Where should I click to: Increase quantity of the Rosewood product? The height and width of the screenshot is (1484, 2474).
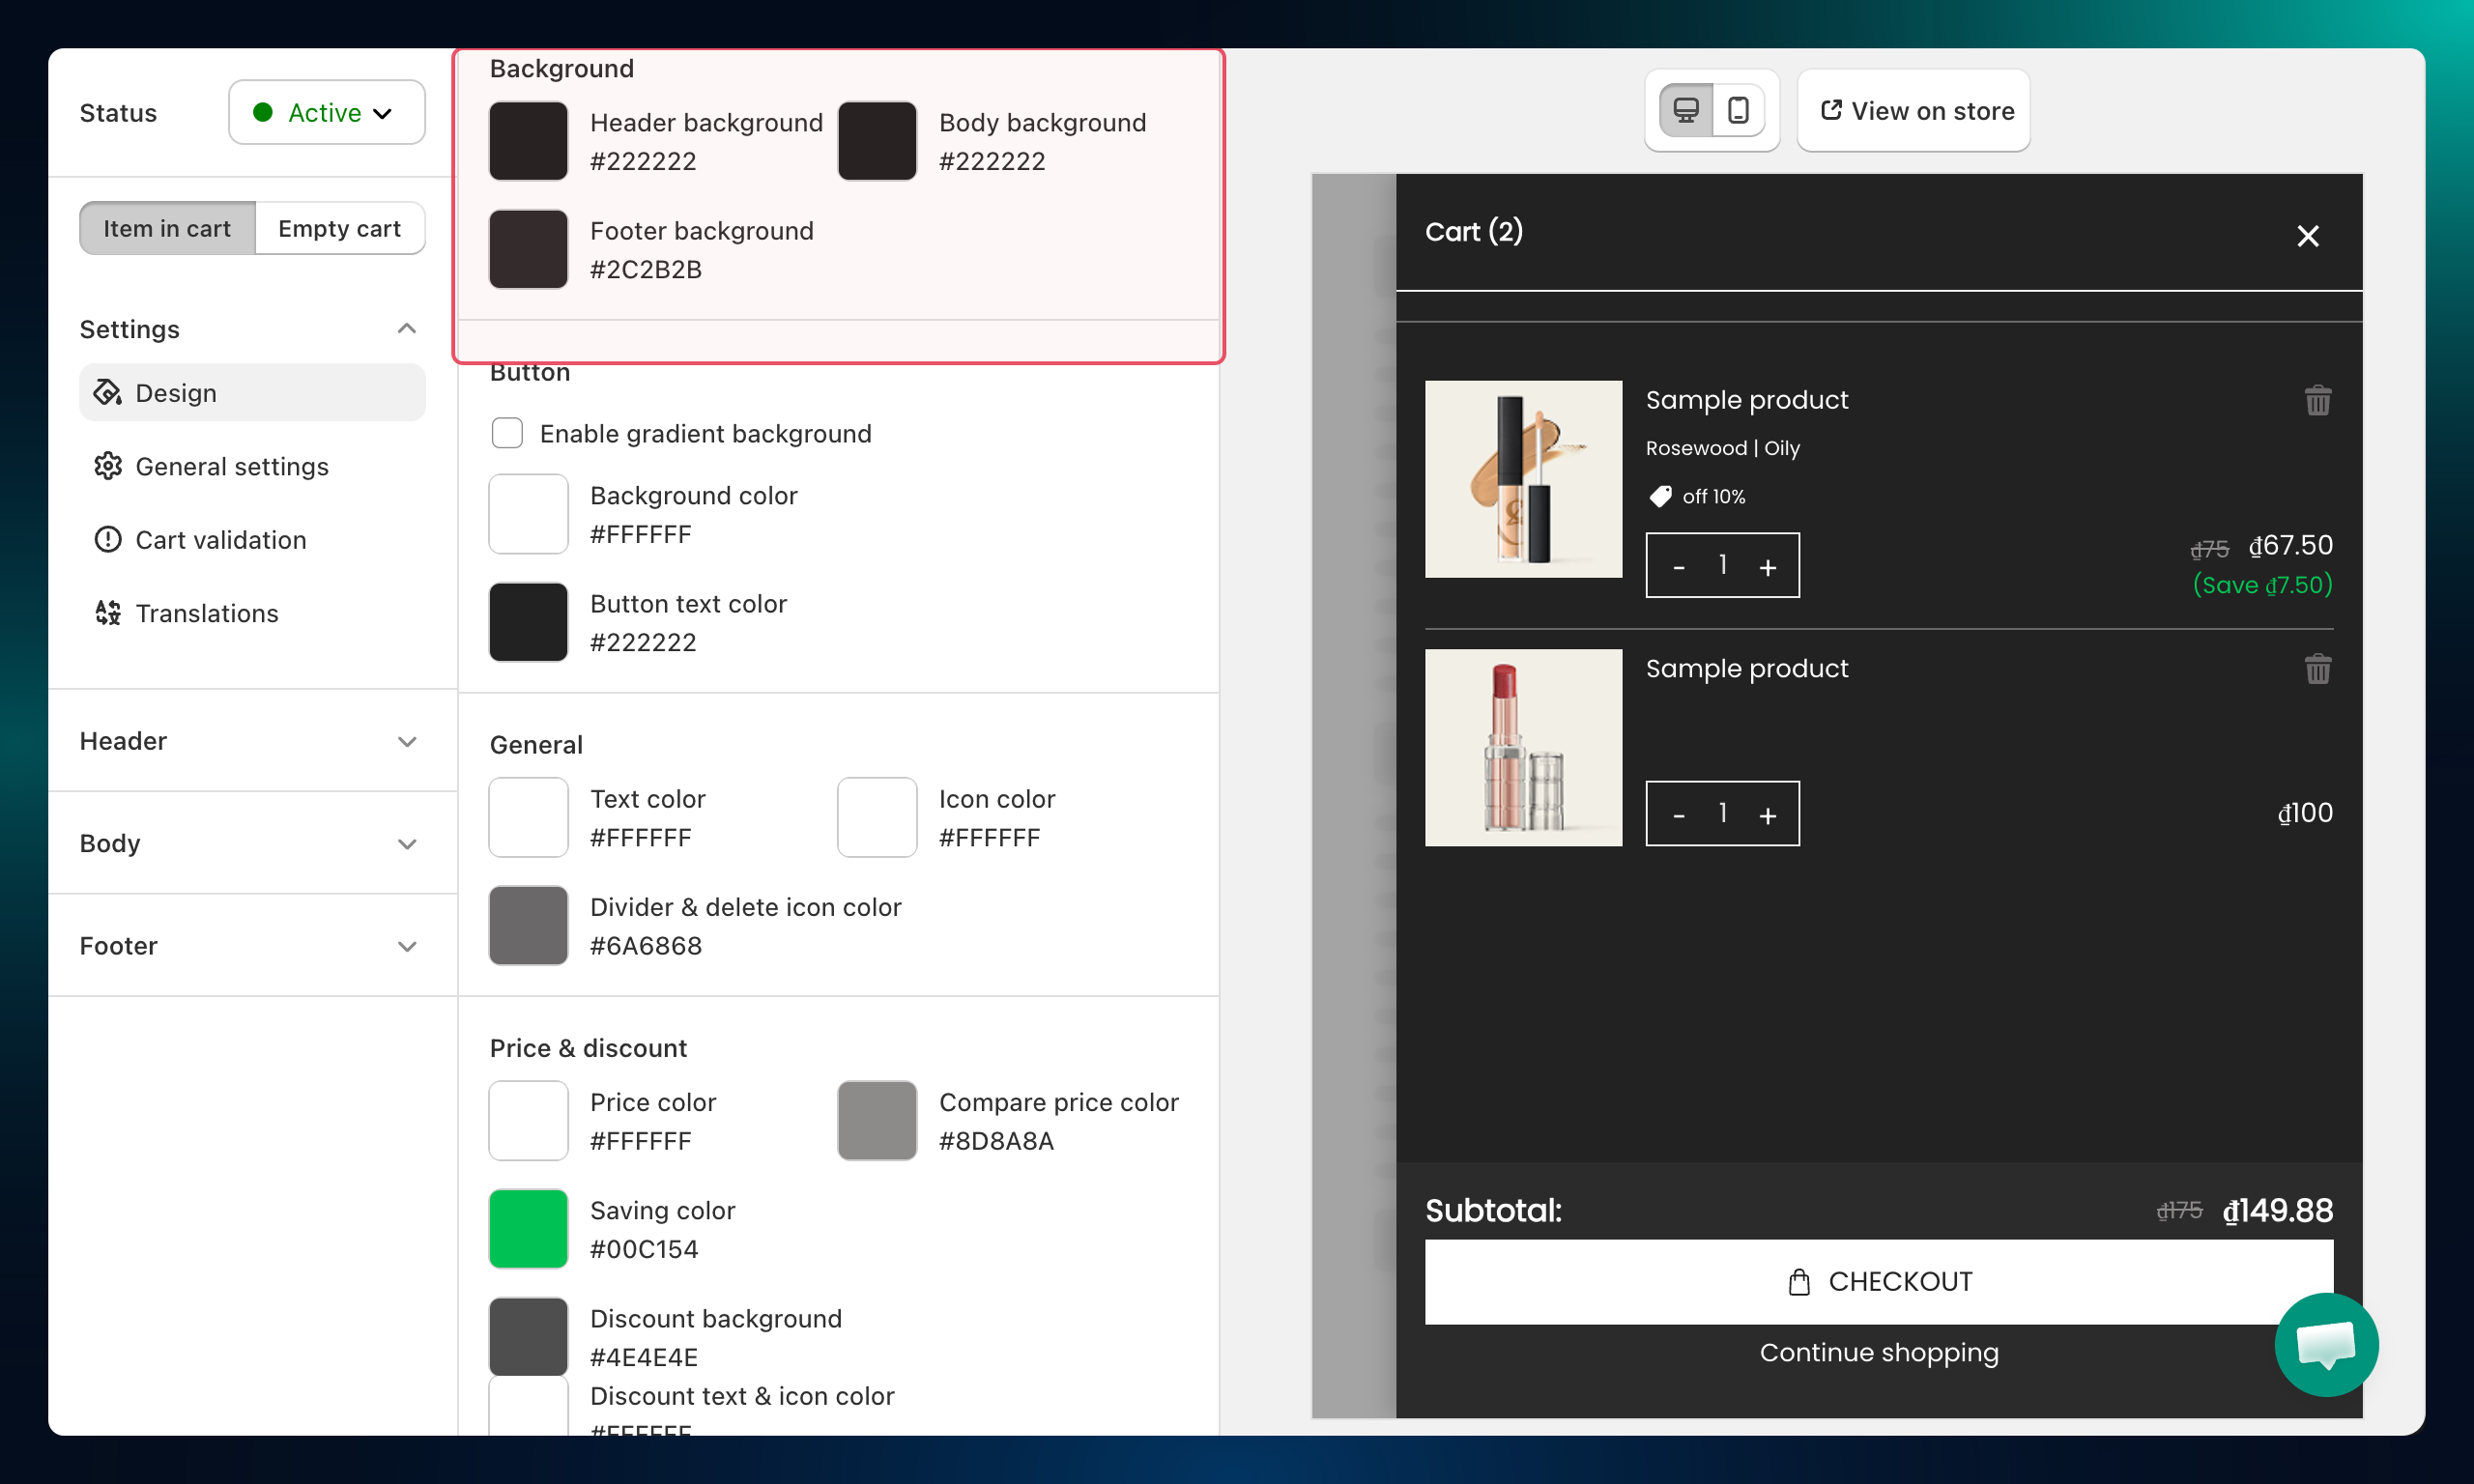point(1767,566)
